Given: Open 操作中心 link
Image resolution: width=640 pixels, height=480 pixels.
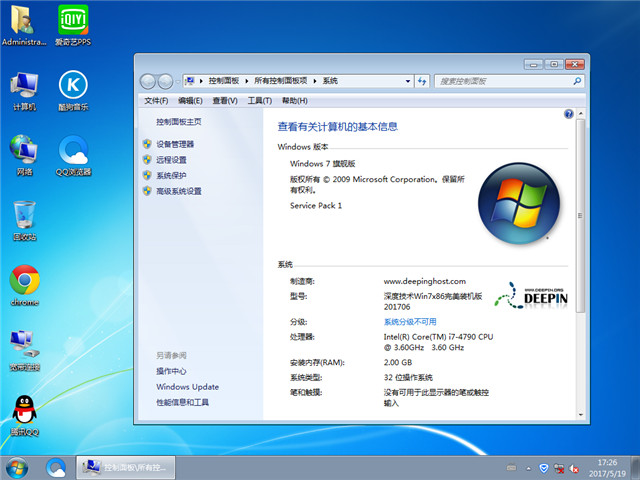Looking at the screenshot, I should tap(171, 371).
